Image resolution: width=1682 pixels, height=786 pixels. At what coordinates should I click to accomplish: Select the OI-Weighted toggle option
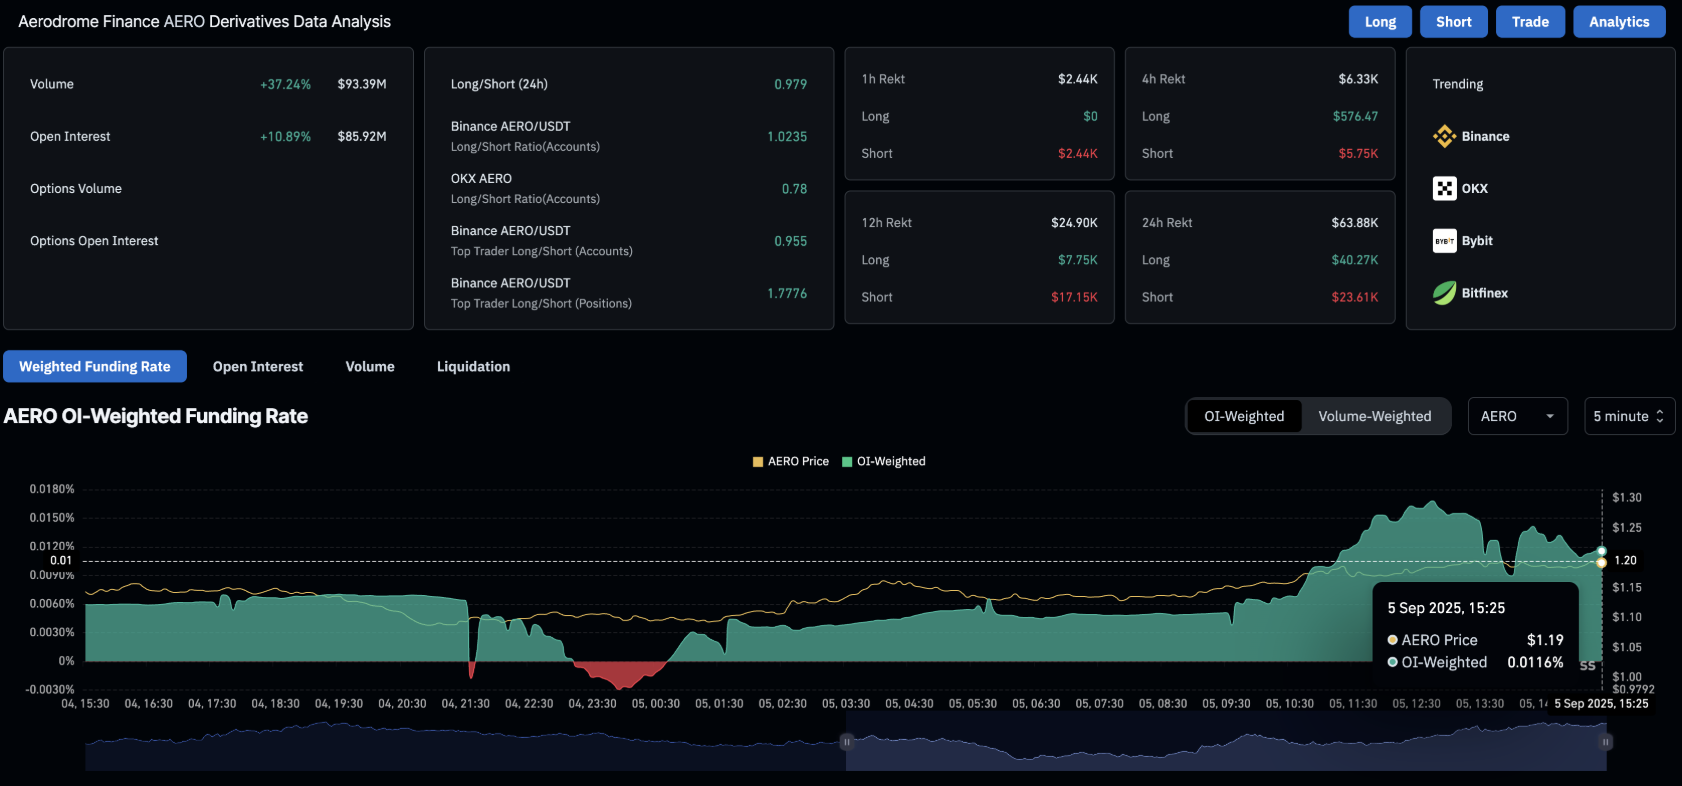pyautogui.click(x=1244, y=416)
